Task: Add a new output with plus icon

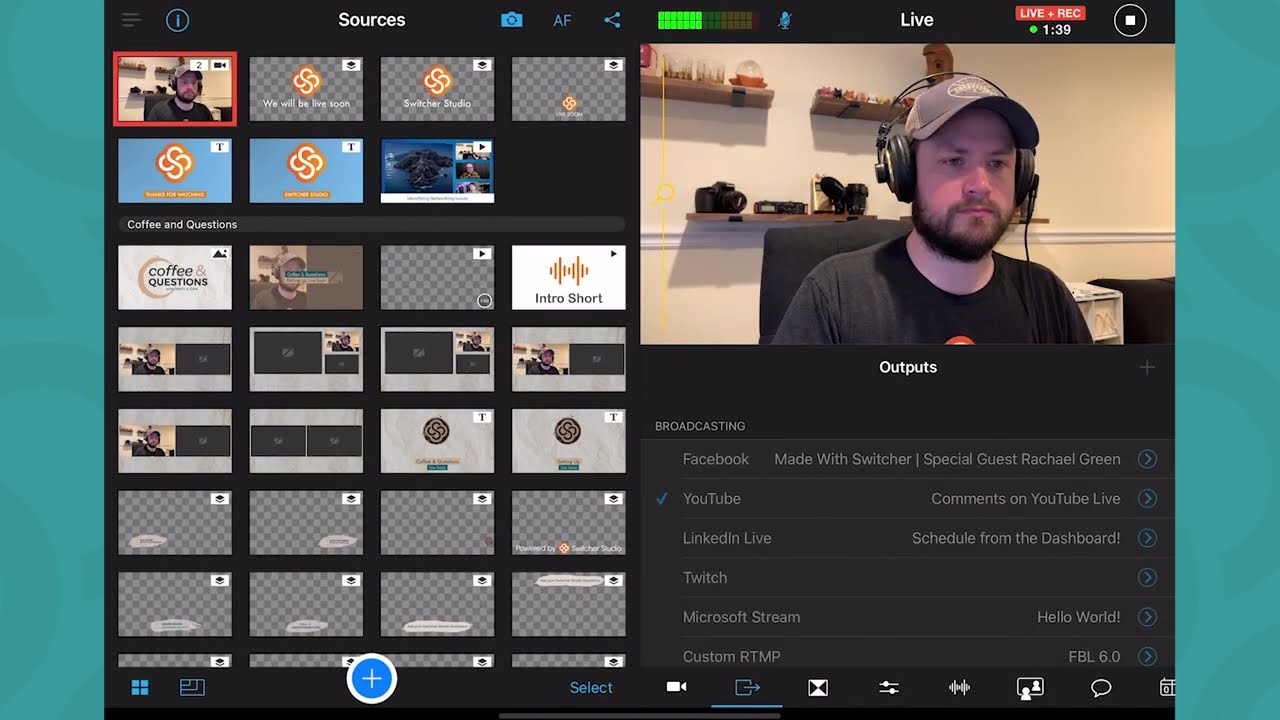Action: [1147, 368]
